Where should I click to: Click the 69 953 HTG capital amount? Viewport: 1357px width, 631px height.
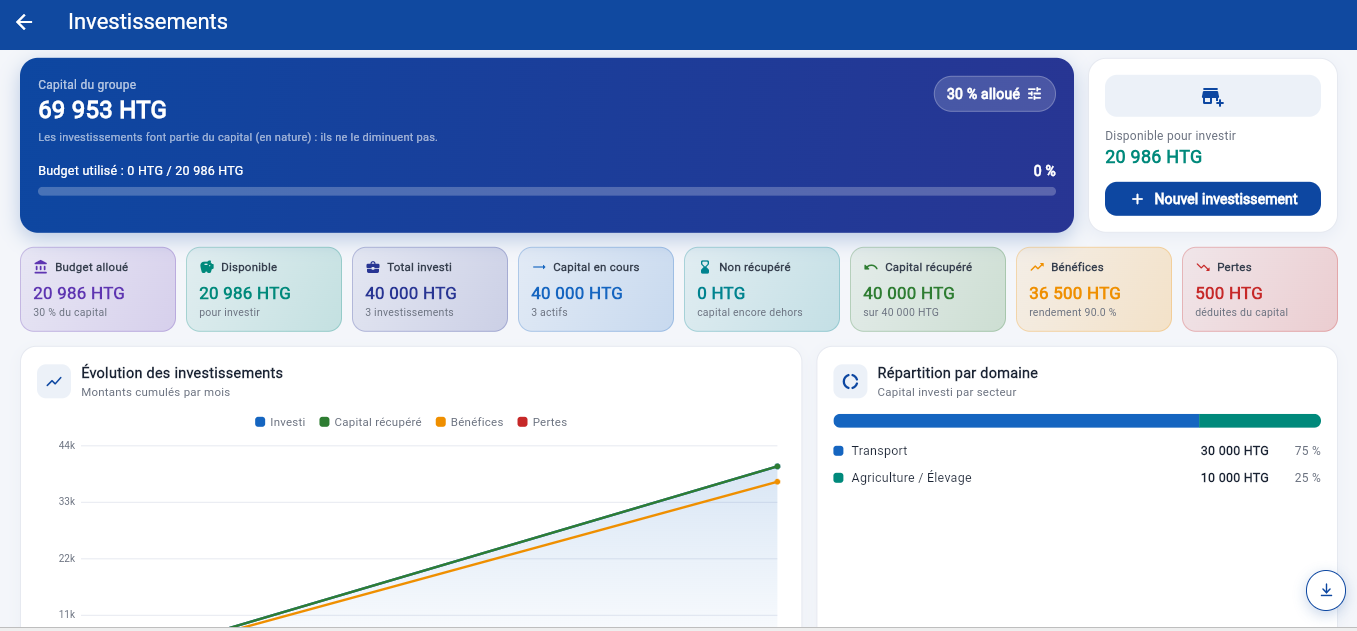[103, 110]
